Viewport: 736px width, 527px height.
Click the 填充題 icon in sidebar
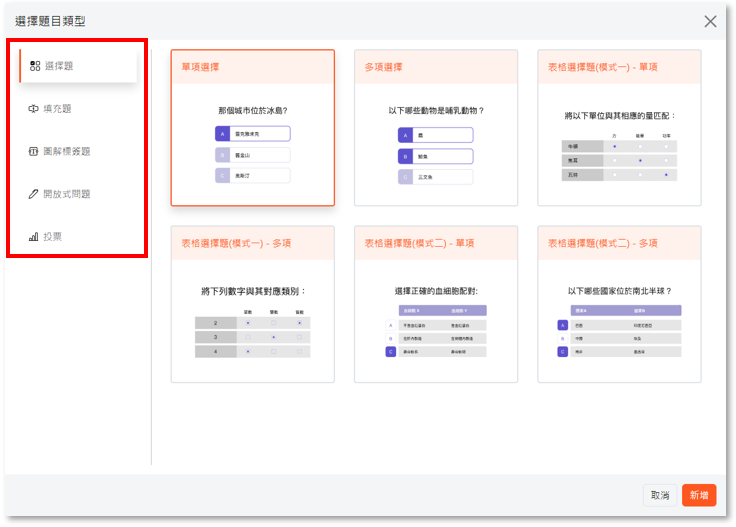34,109
